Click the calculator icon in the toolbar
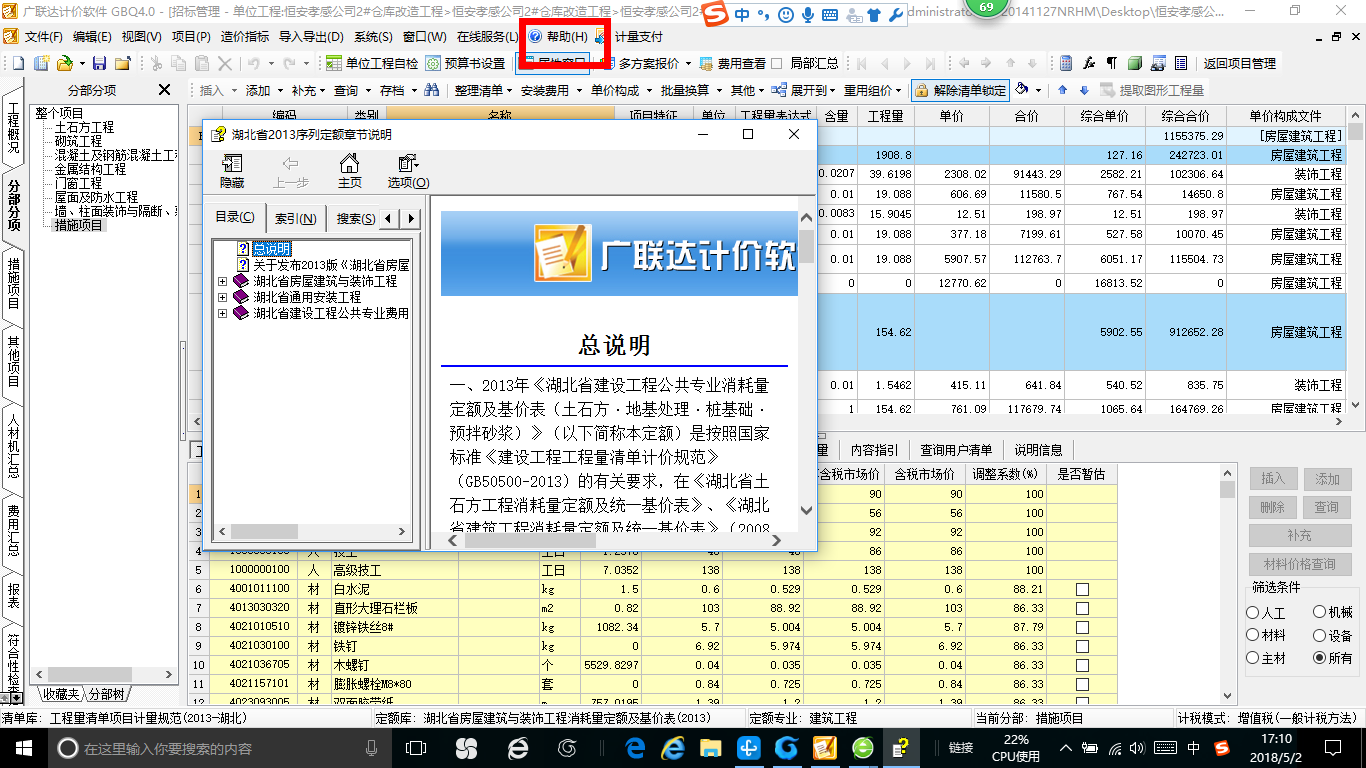The width and height of the screenshot is (1366, 768). [1067, 63]
